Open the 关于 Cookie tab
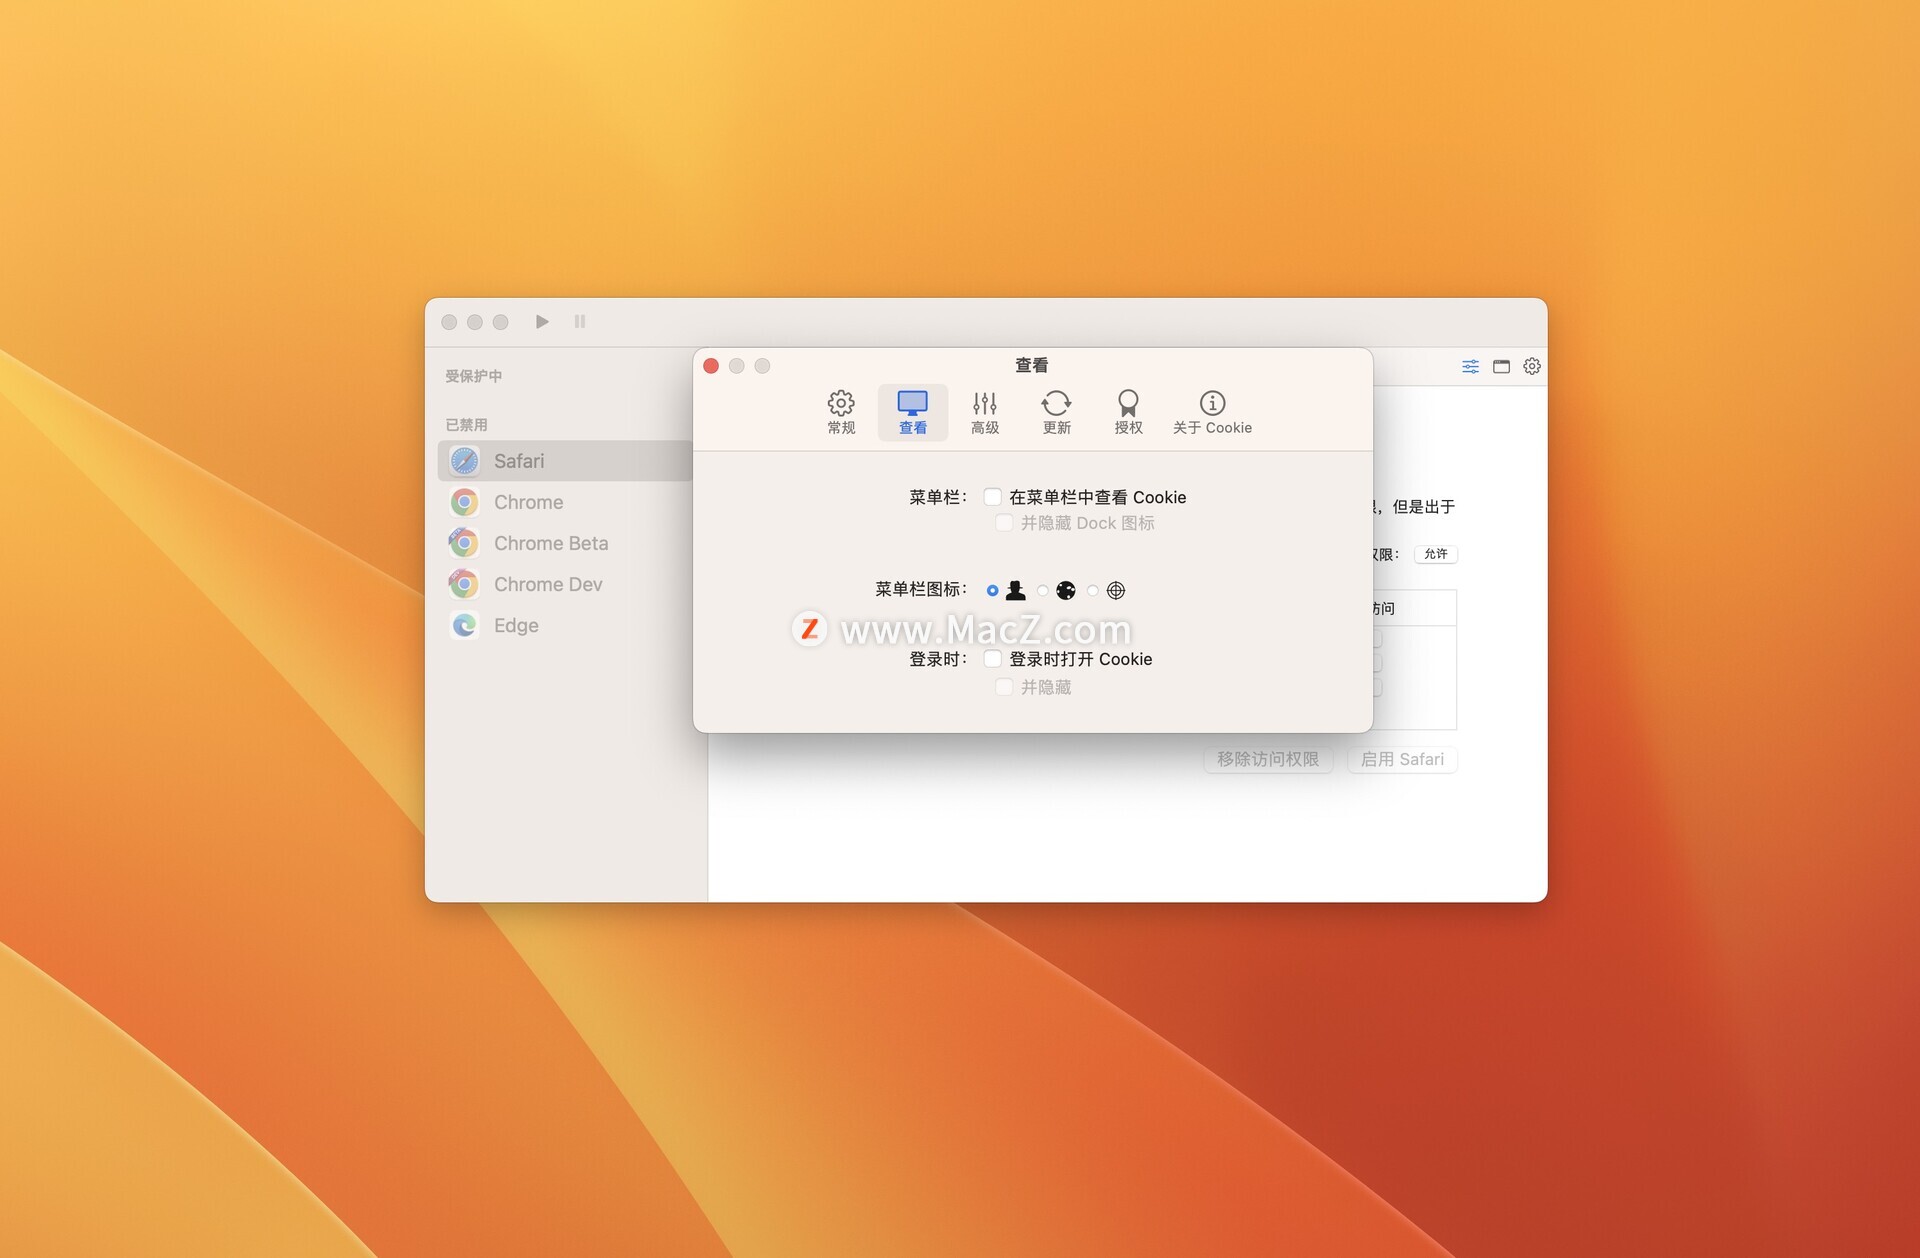 coord(1212,412)
